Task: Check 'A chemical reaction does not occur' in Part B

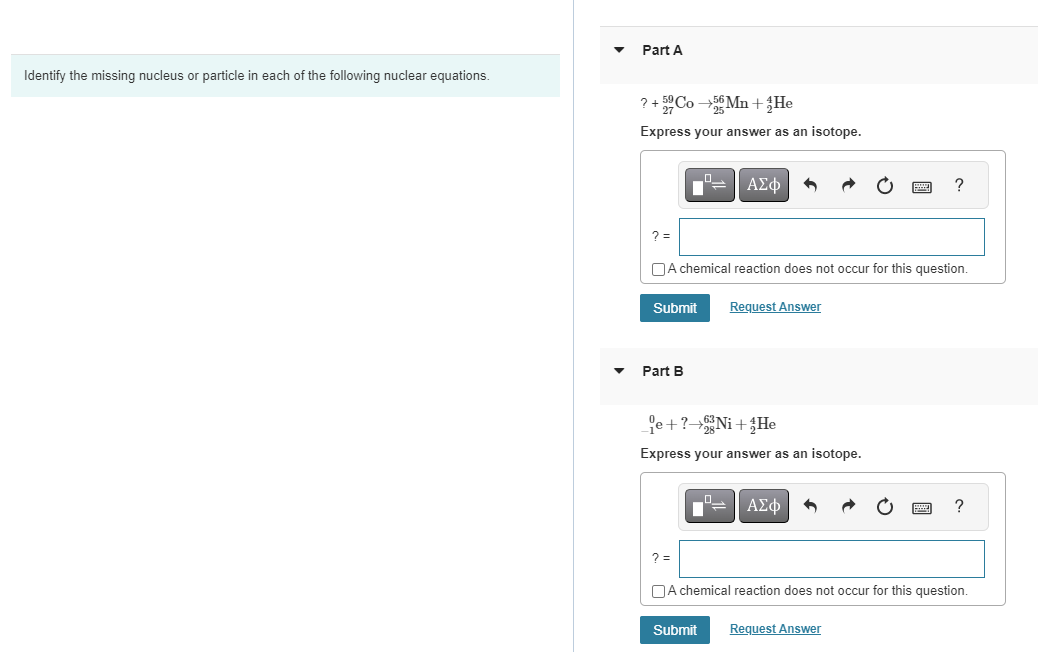Action: click(657, 590)
